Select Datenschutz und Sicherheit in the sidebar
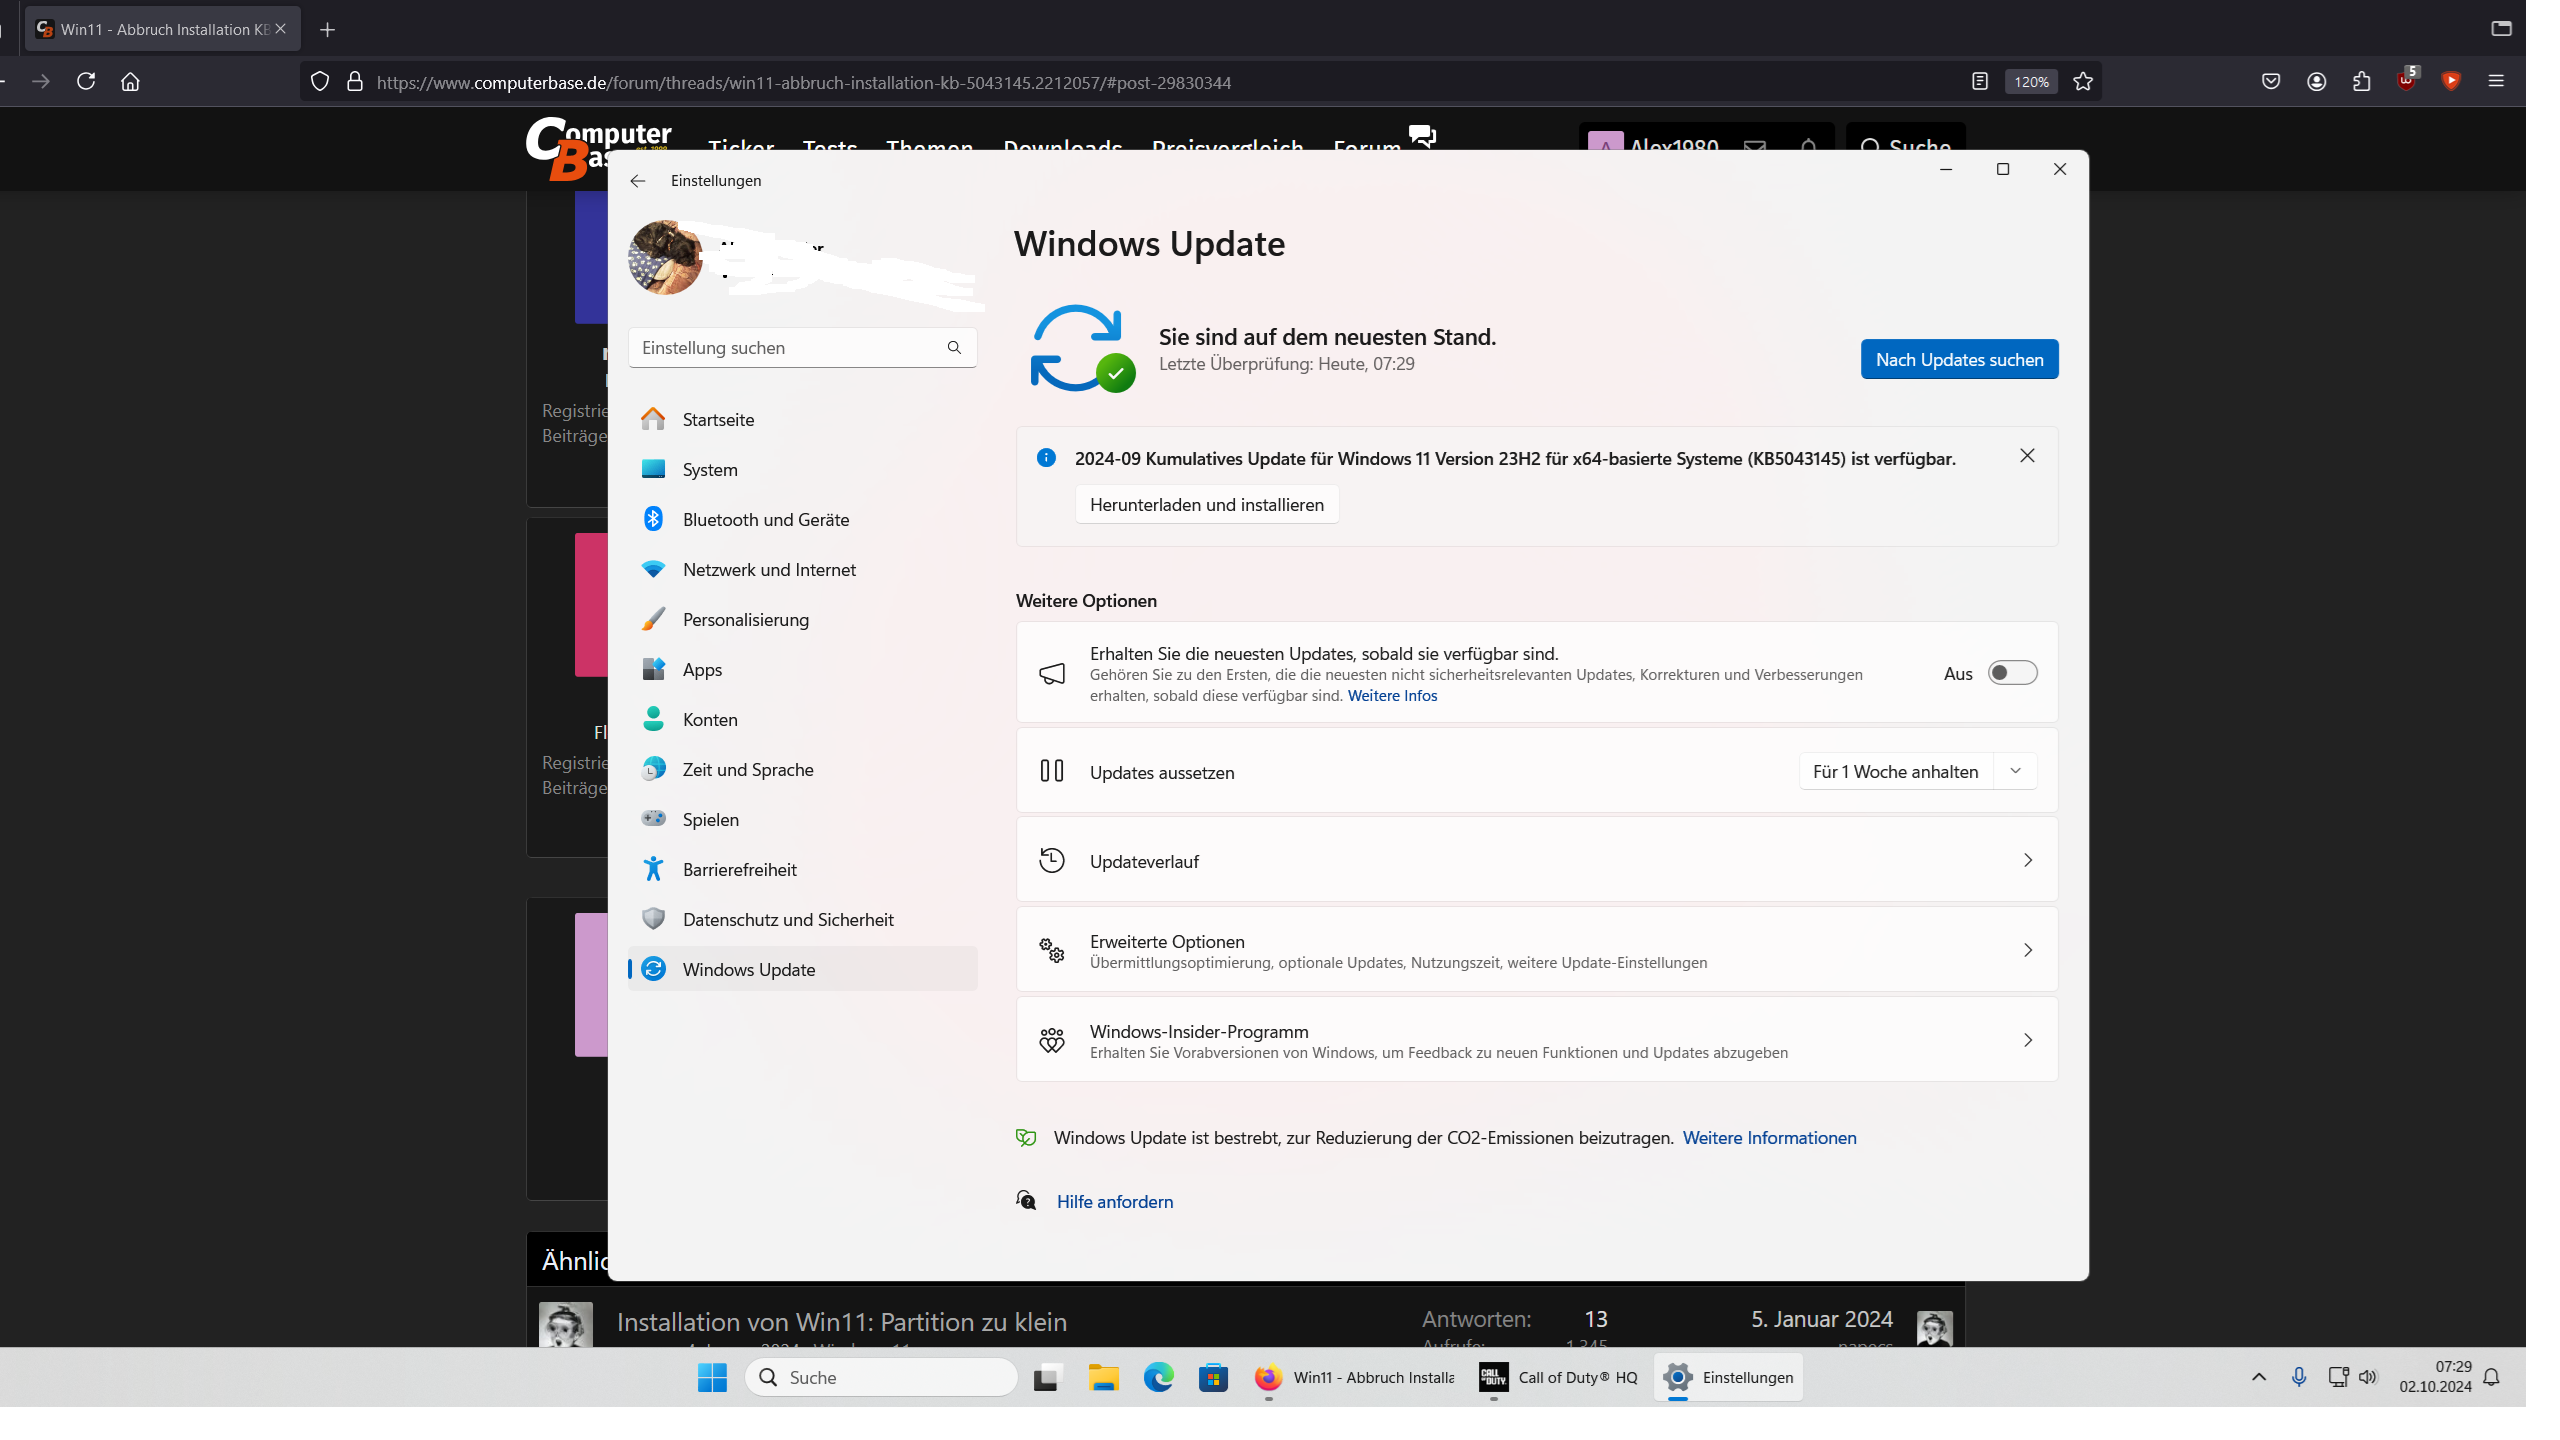Image resolution: width=2560 pixels, height=1440 pixels. (788, 920)
